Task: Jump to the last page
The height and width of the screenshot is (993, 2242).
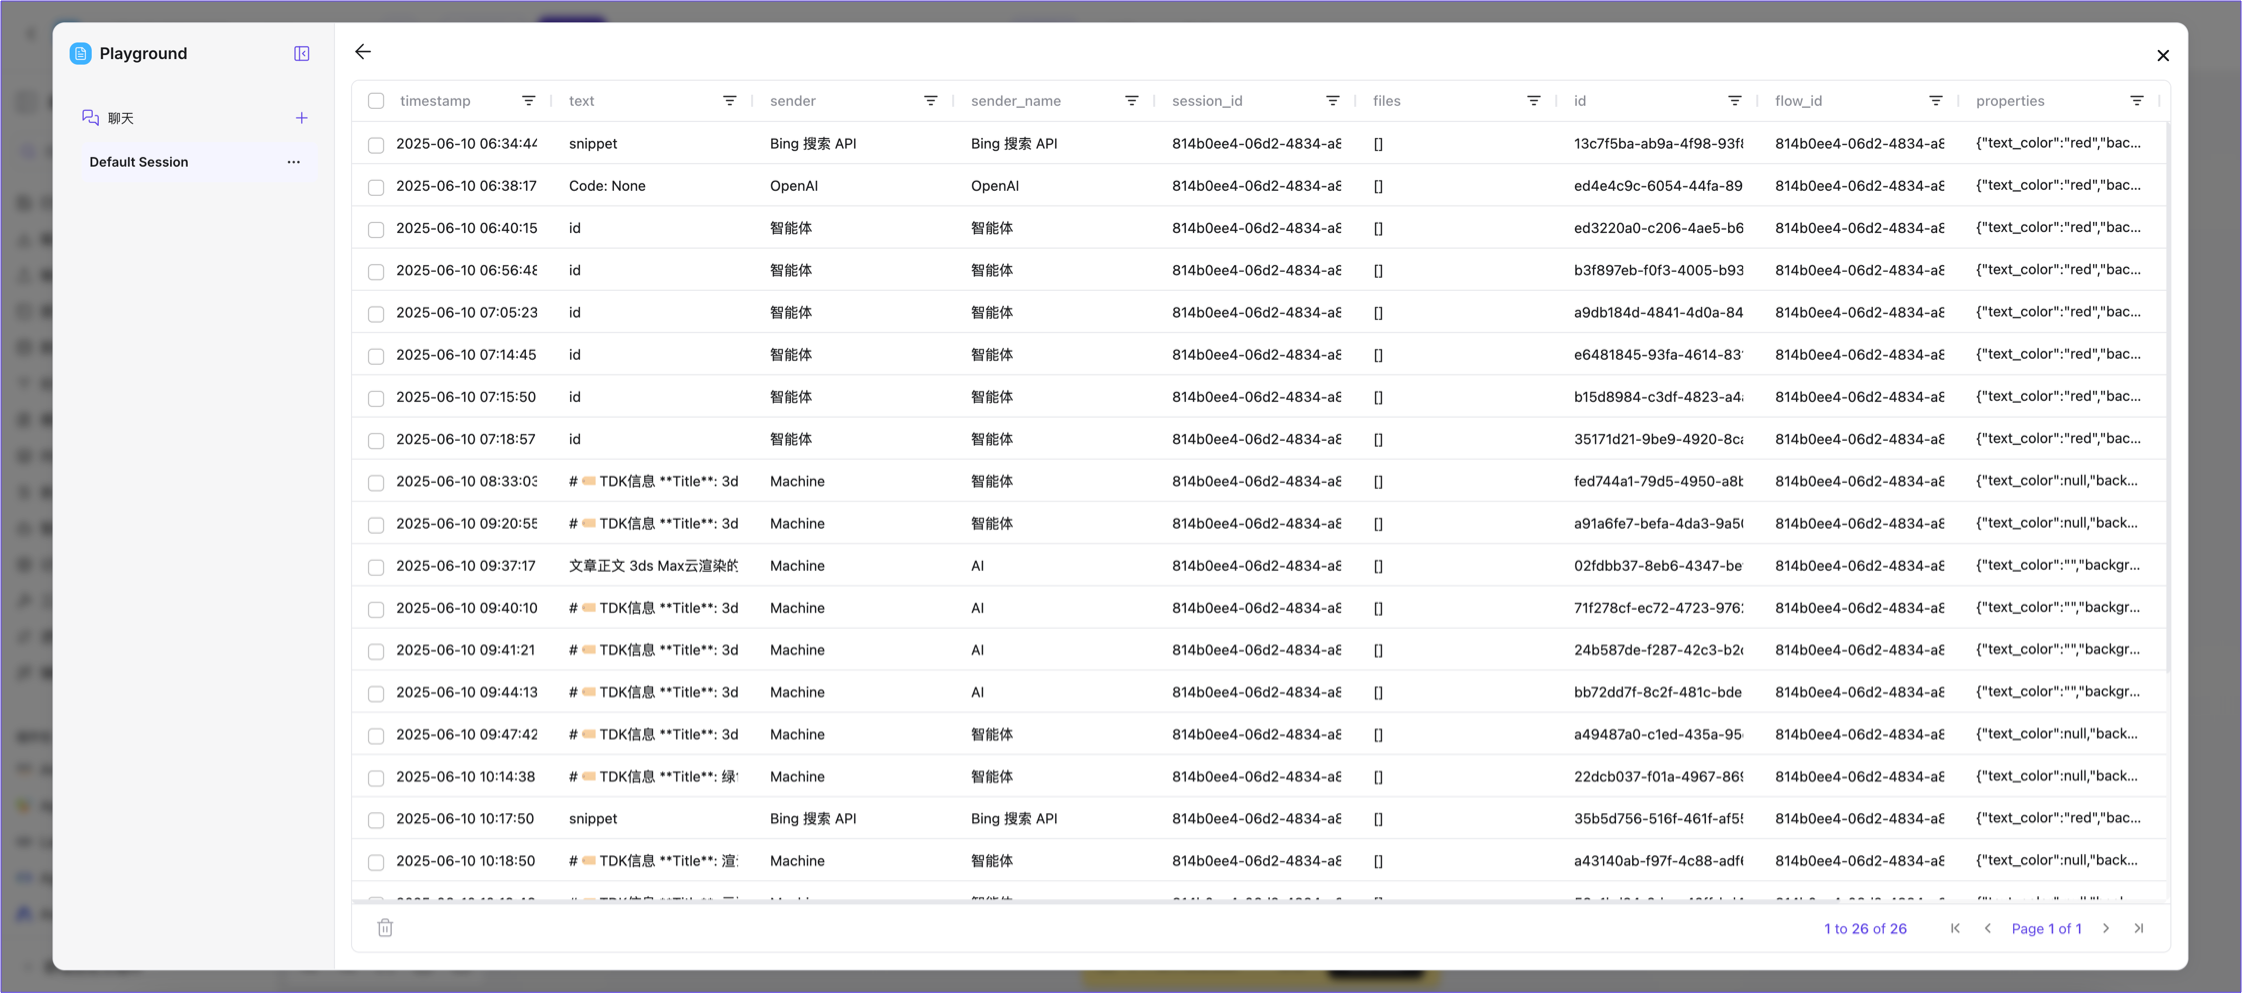Action: (x=2139, y=929)
